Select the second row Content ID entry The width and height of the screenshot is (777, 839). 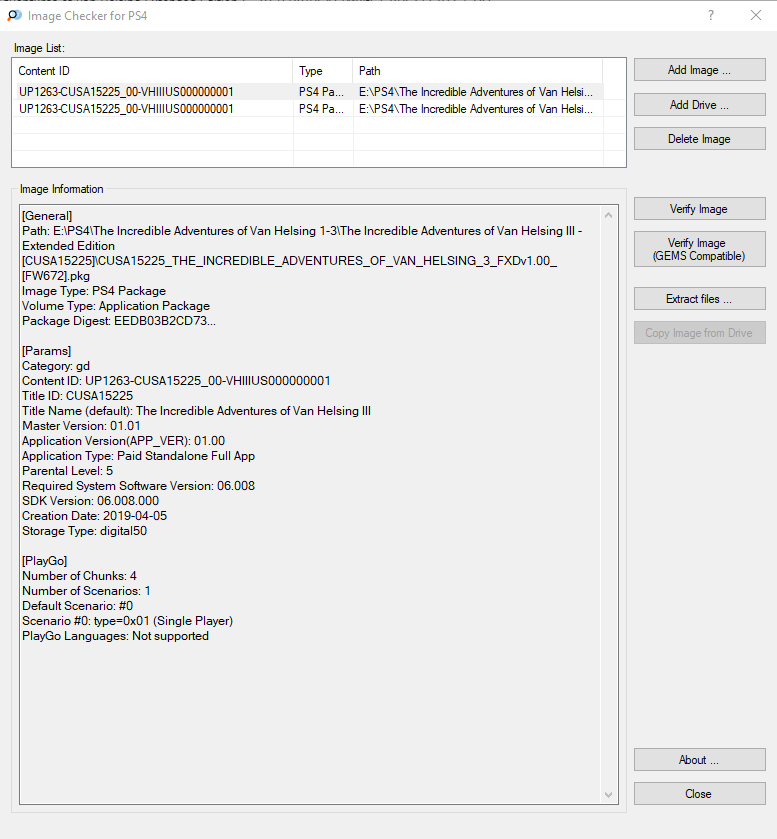coord(126,109)
